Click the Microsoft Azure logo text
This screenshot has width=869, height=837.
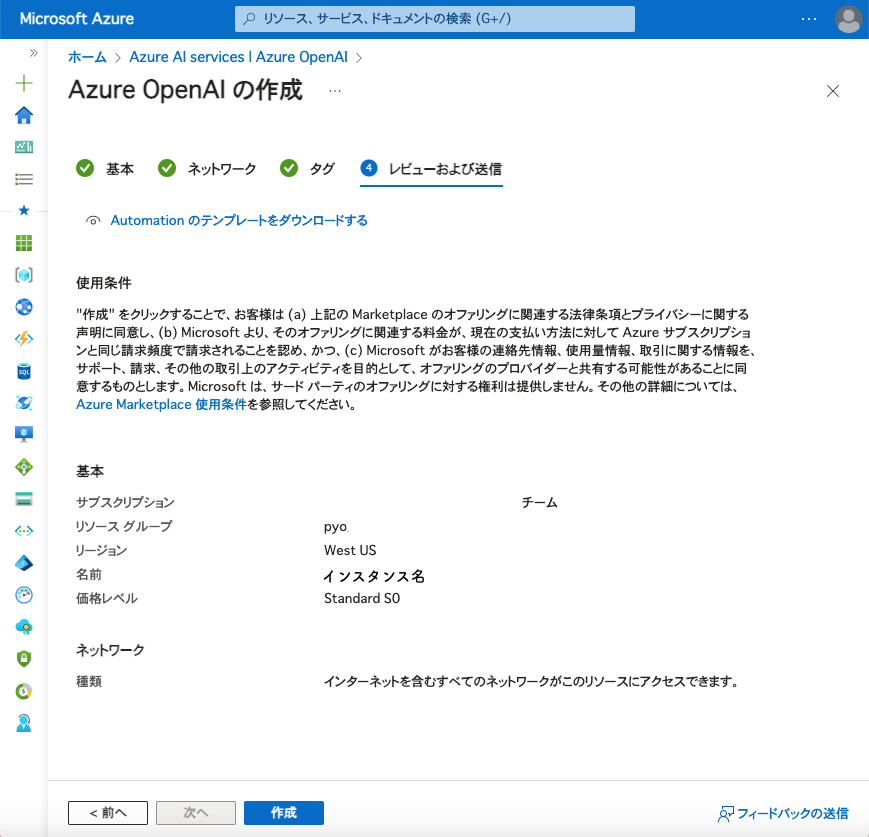click(x=76, y=19)
